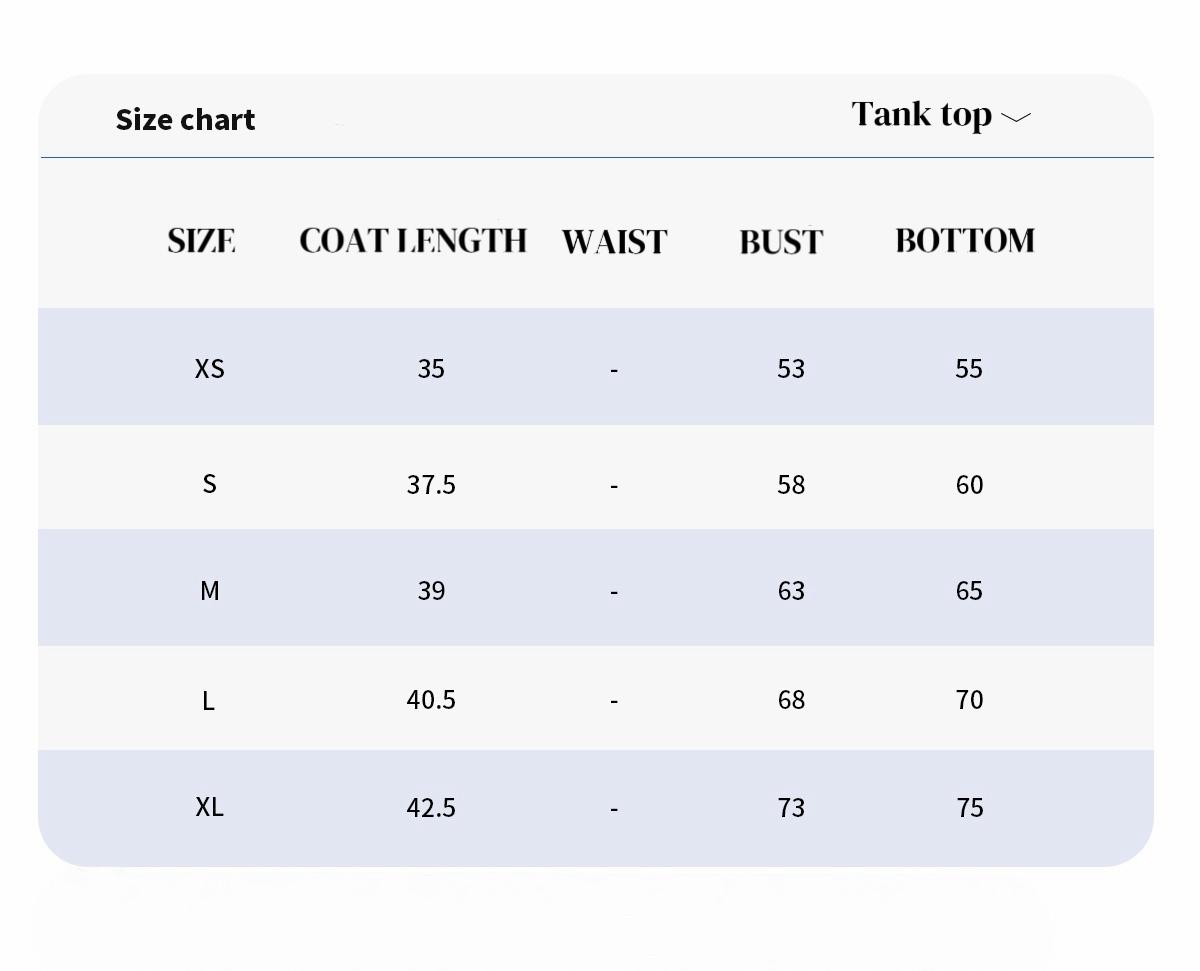Viewport: 1200px width, 971px height.
Task: Select the L size row label
Action: [x=208, y=700]
